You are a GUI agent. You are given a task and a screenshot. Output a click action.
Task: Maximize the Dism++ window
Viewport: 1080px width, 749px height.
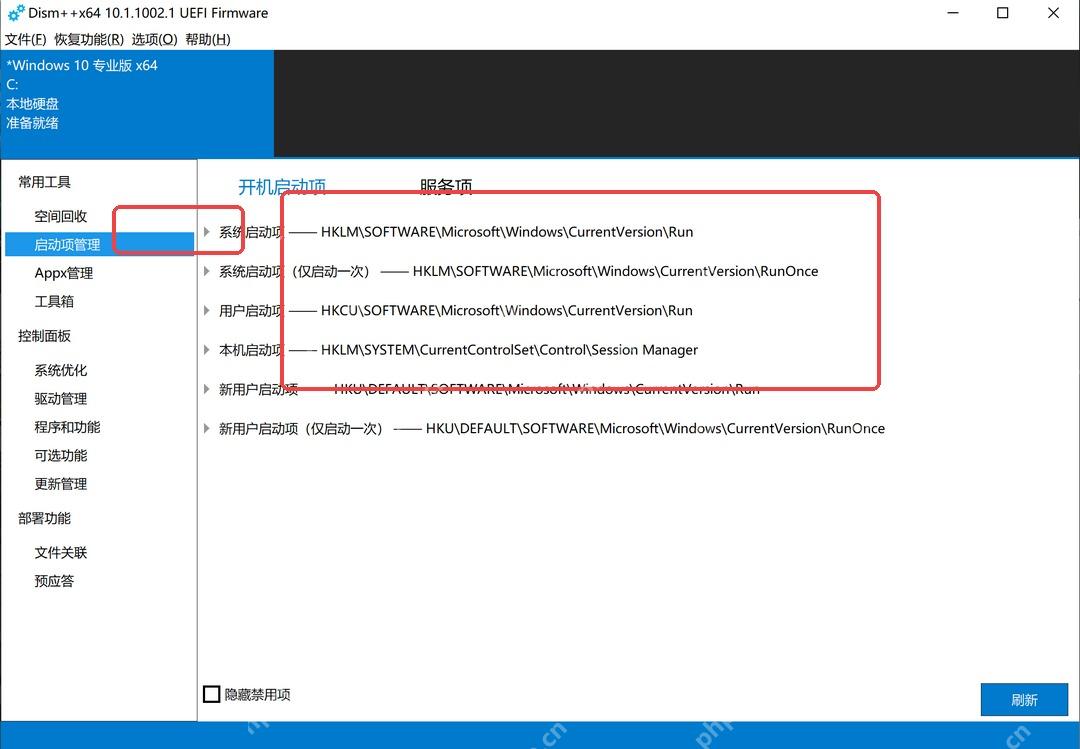click(x=1003, y=13)
